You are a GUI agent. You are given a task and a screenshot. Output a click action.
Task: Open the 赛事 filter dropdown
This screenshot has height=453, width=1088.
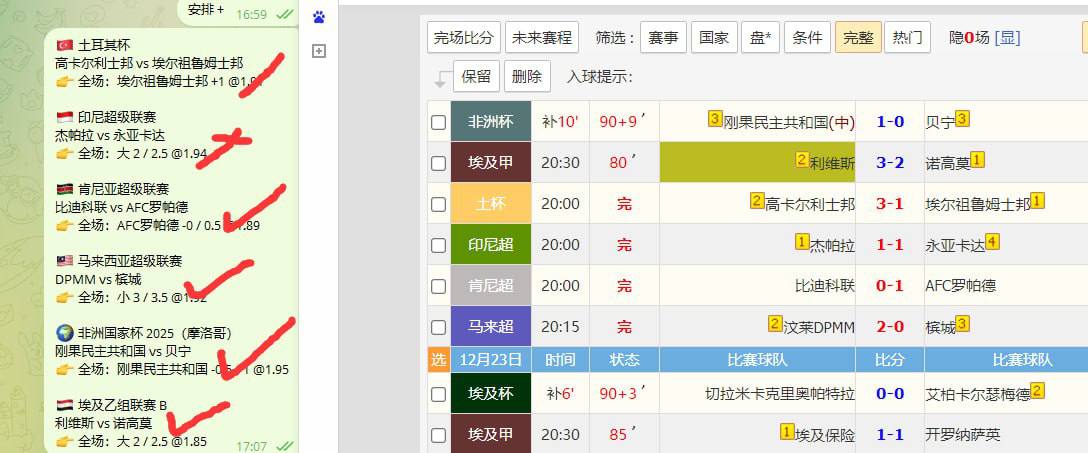(x=663, y=38)
